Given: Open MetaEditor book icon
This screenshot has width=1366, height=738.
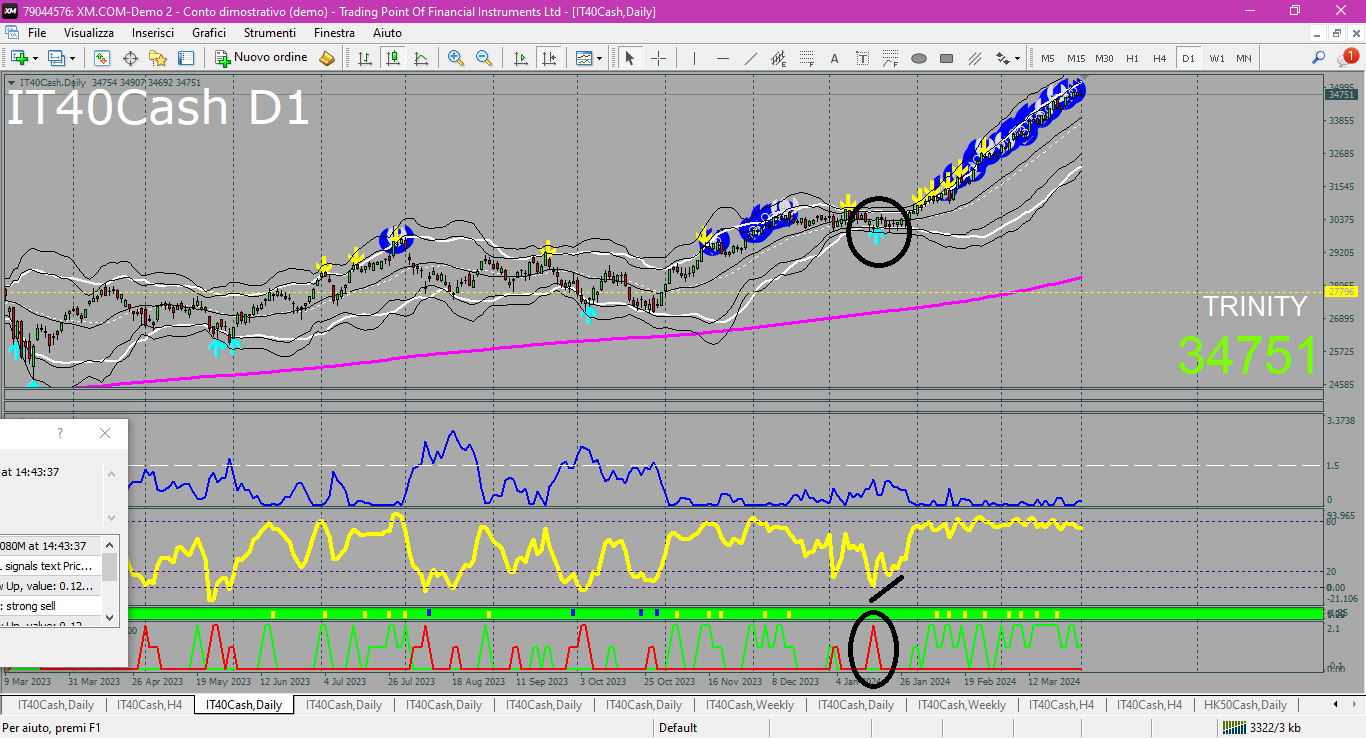Looking at the screenshot, I should (x=327, y=58).
